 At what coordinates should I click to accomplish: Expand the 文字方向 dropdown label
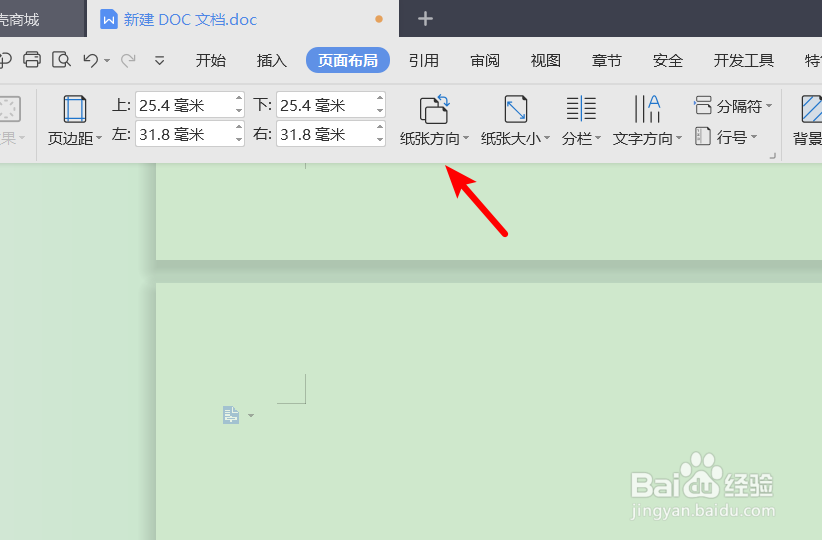pyautogui.click(x=647, y=138)
